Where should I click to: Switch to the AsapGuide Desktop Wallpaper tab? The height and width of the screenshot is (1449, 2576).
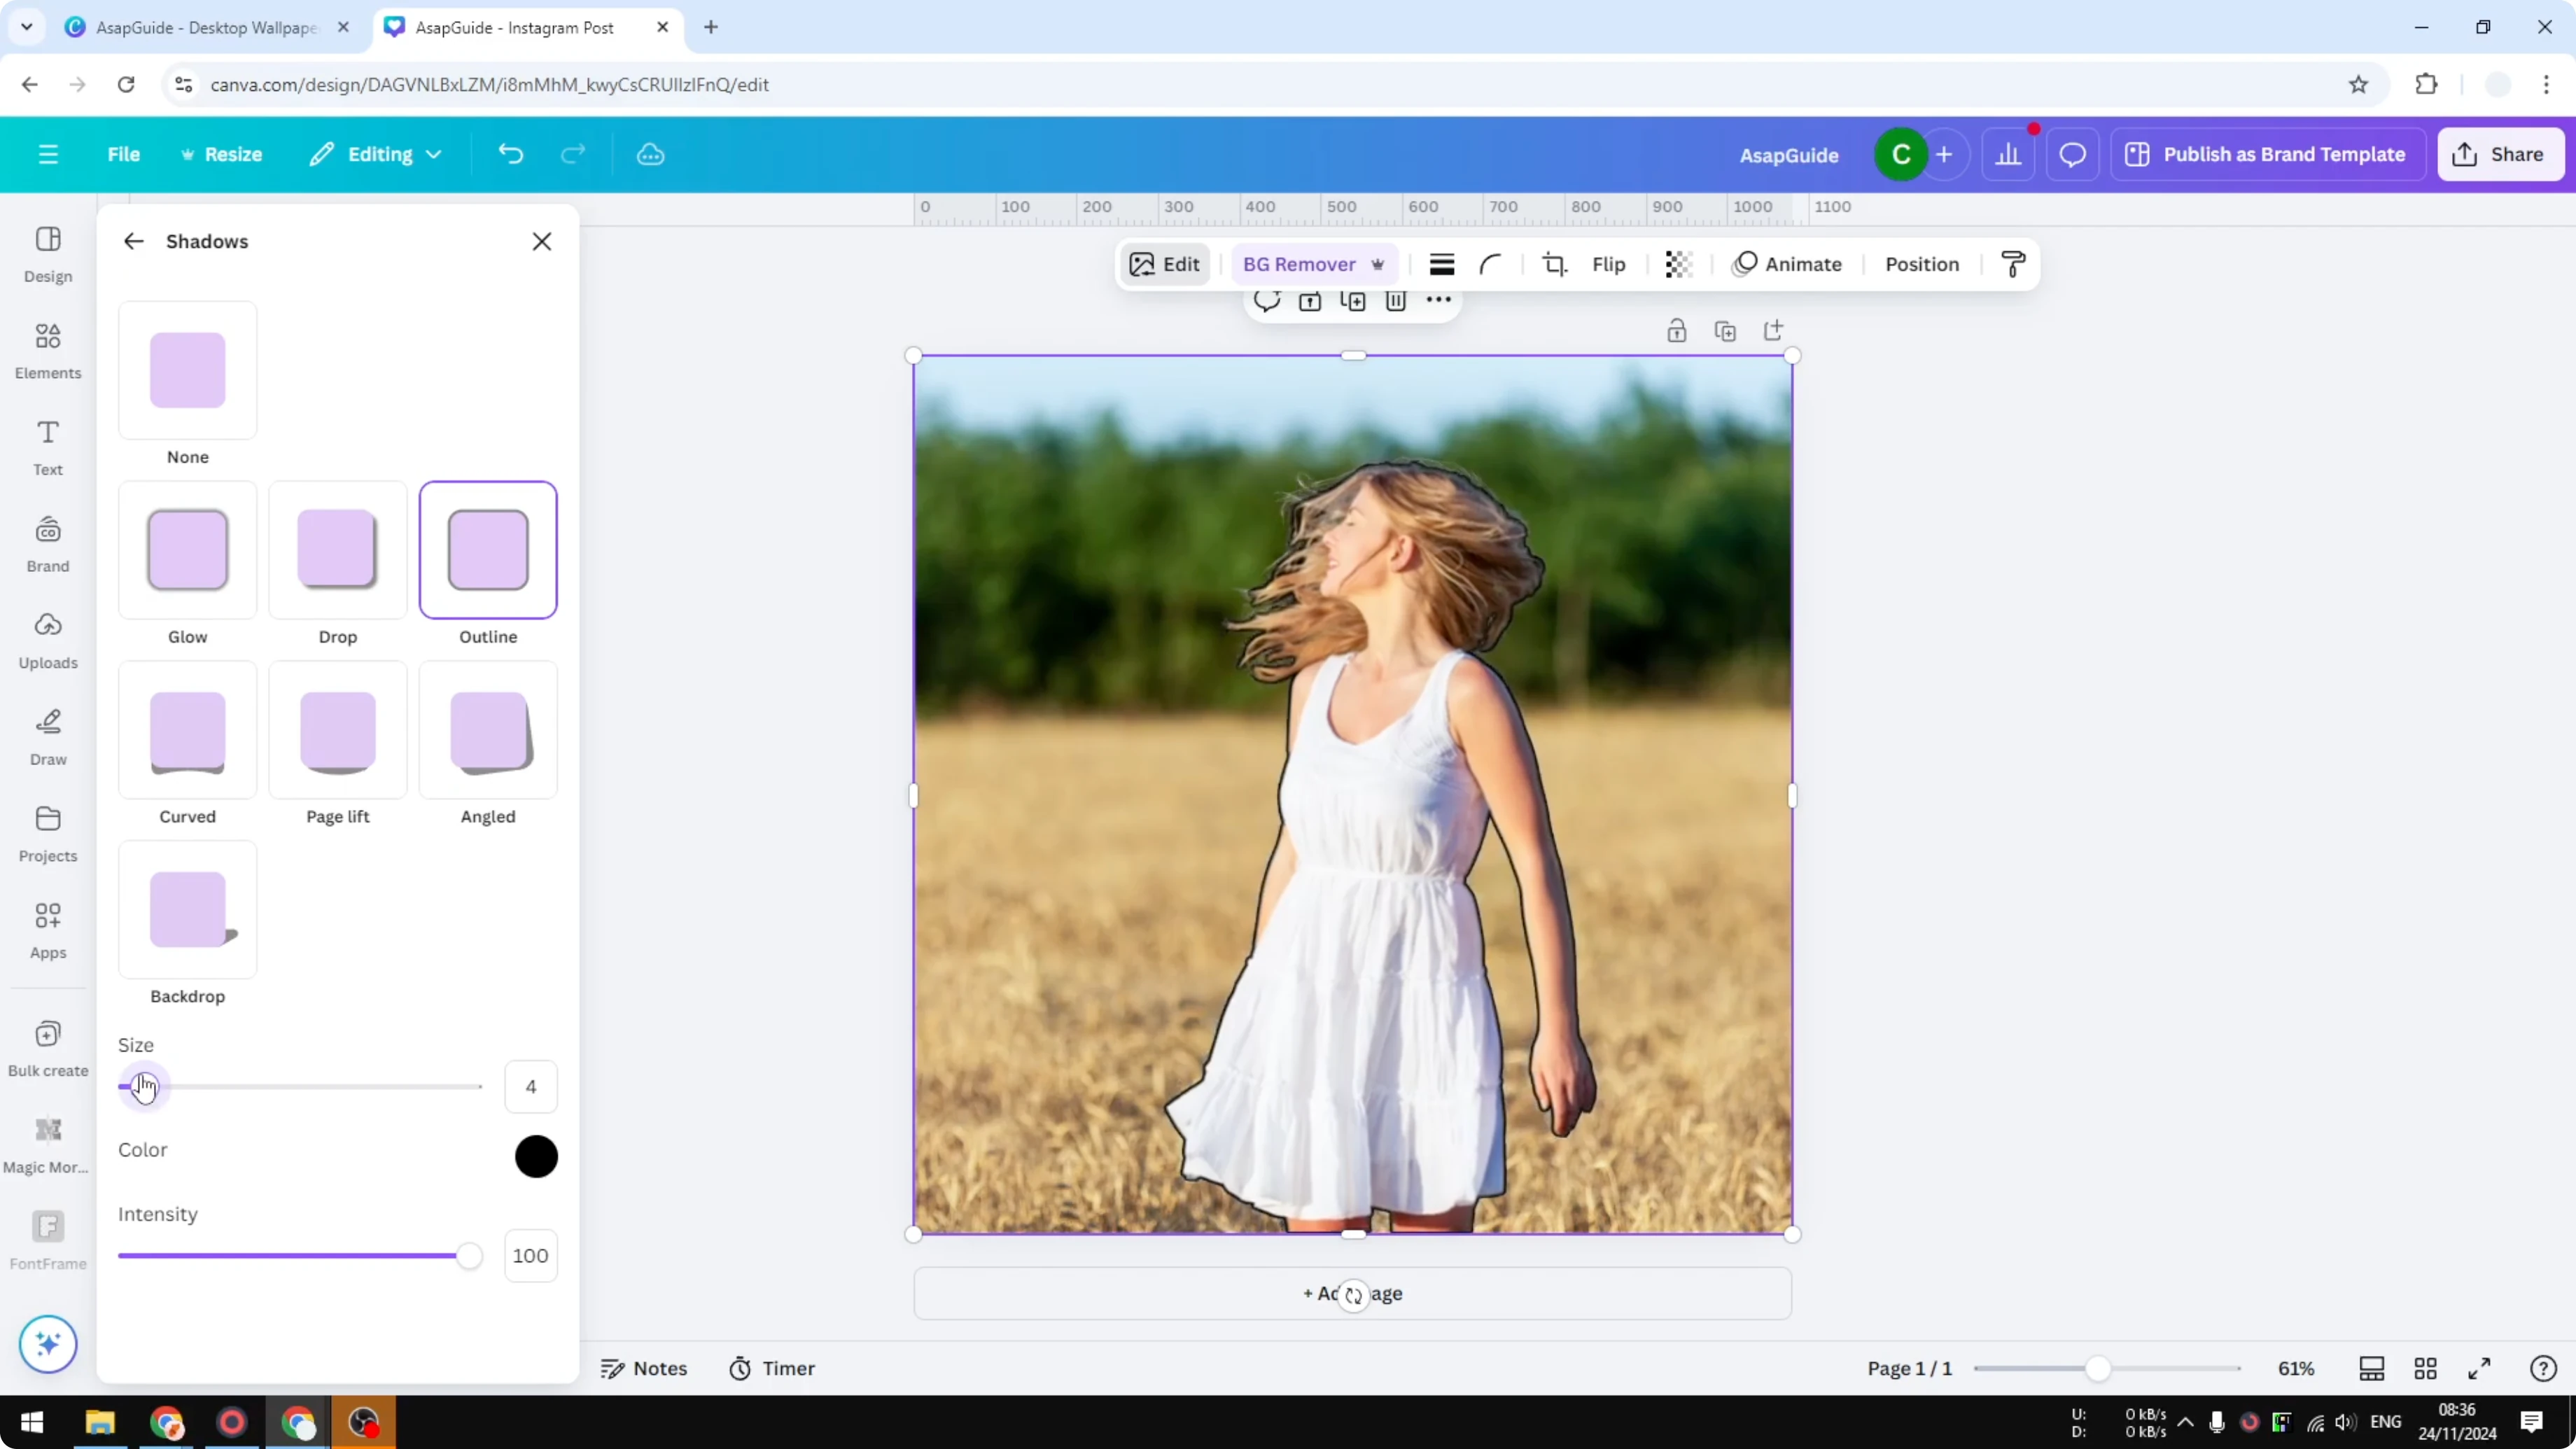(x=200, y=27)
